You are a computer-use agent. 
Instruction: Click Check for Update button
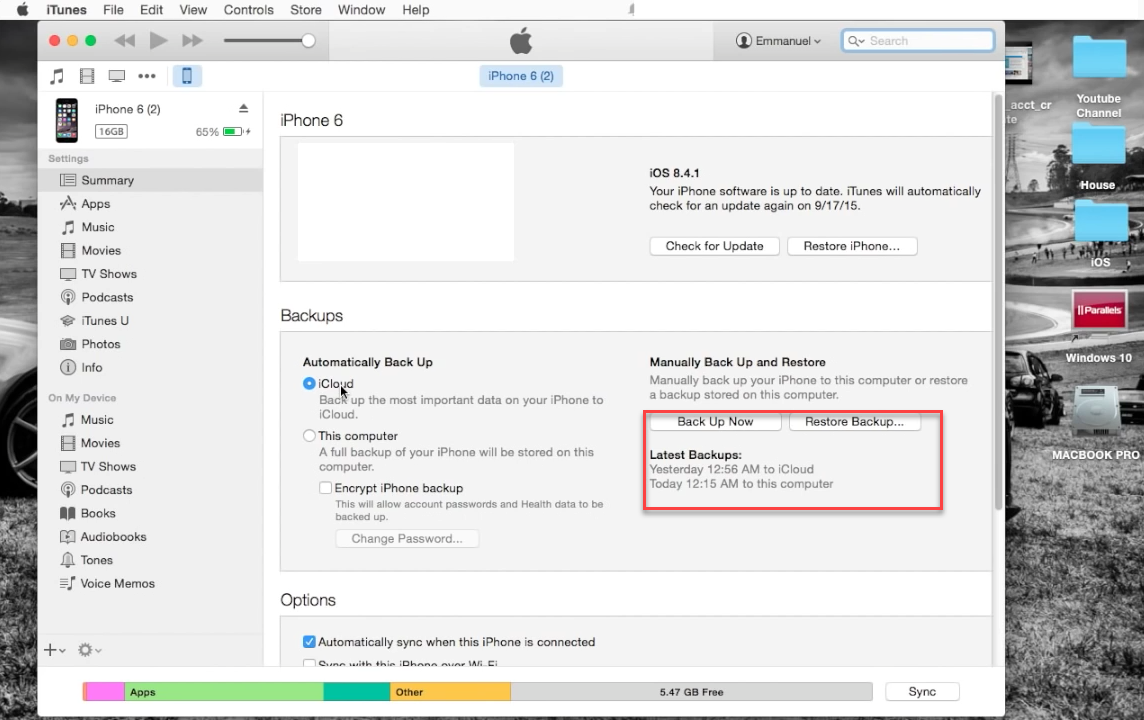[714, 246]
